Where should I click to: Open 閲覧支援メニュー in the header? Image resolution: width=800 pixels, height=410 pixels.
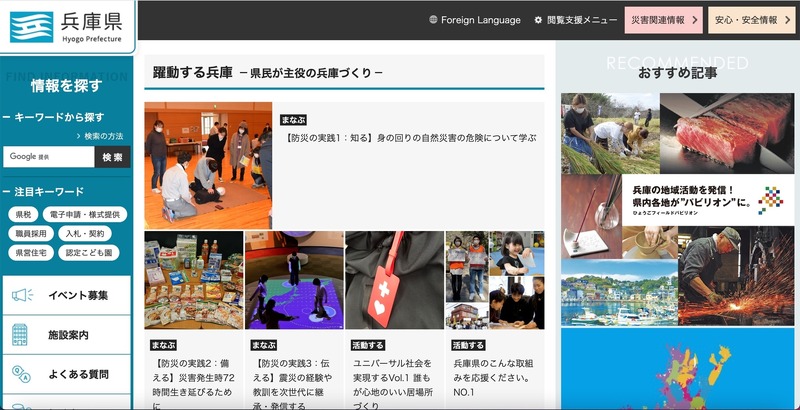[x=576, y=20]
